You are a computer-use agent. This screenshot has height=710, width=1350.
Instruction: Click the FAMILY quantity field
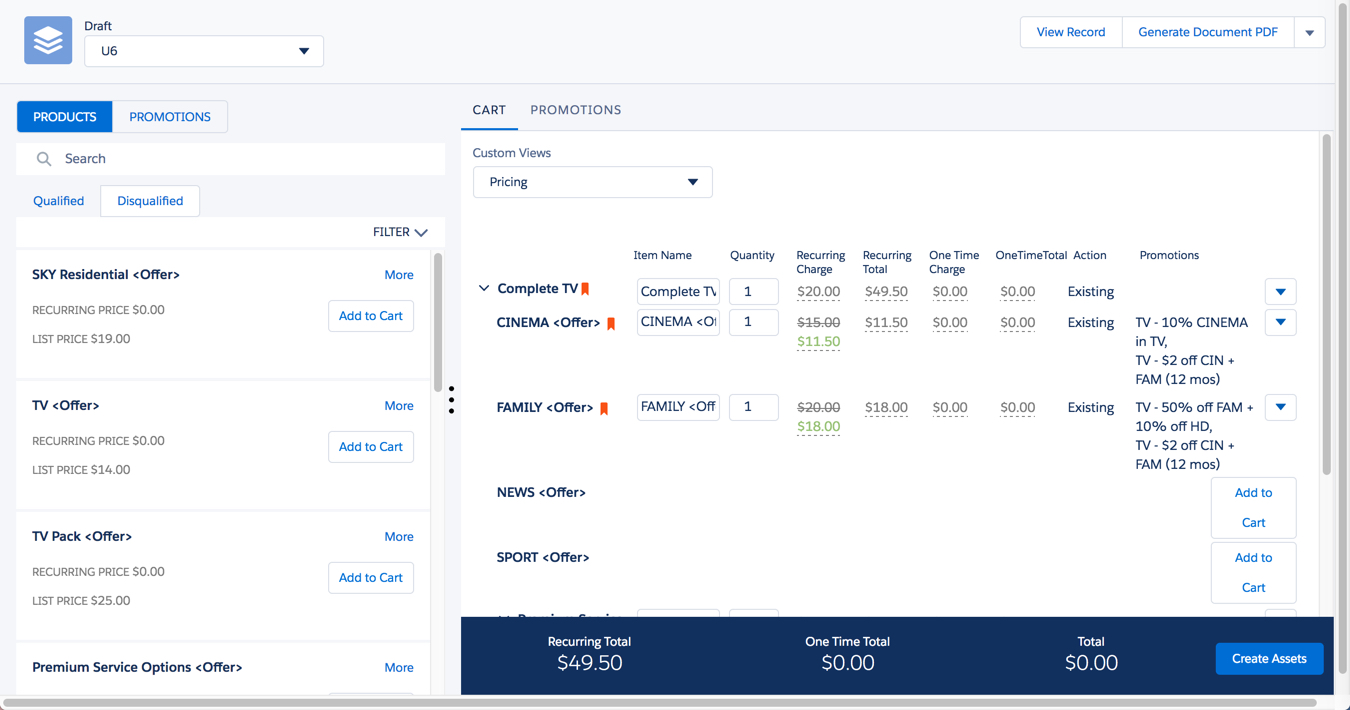coord(754,407)
